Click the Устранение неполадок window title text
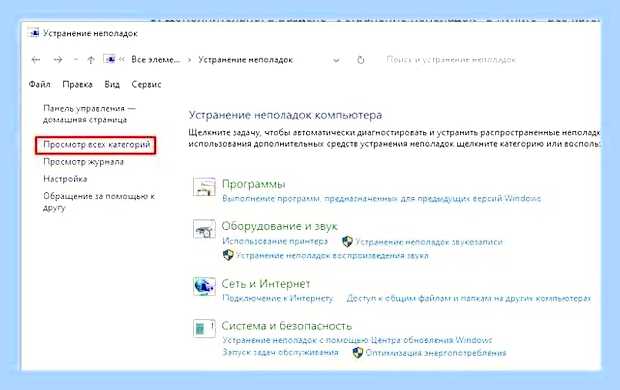The height and width of the screenshot is (390, 620). click(x=90, y=33)
